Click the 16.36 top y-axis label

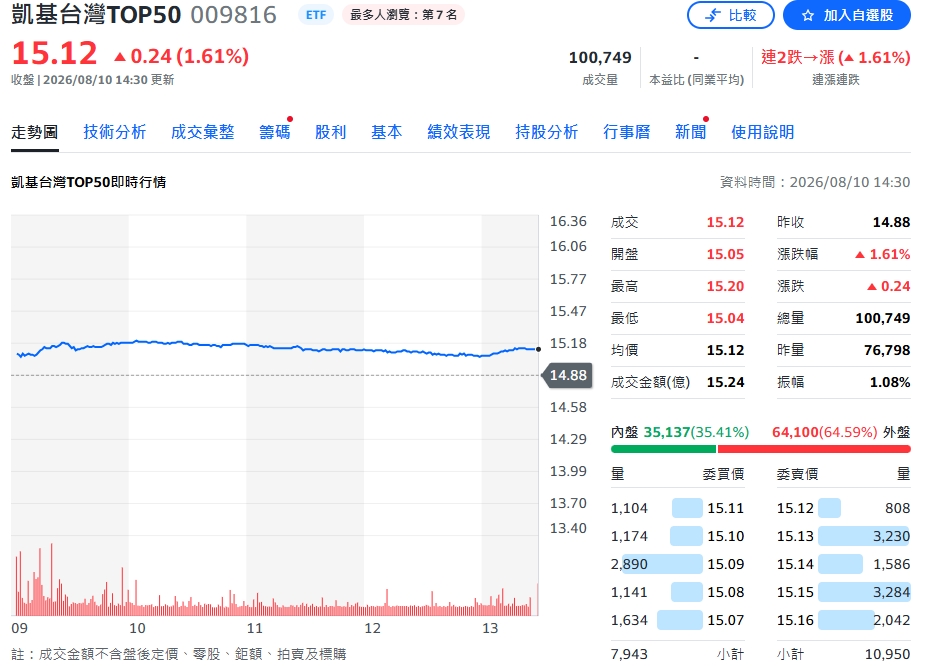(568, 222)
